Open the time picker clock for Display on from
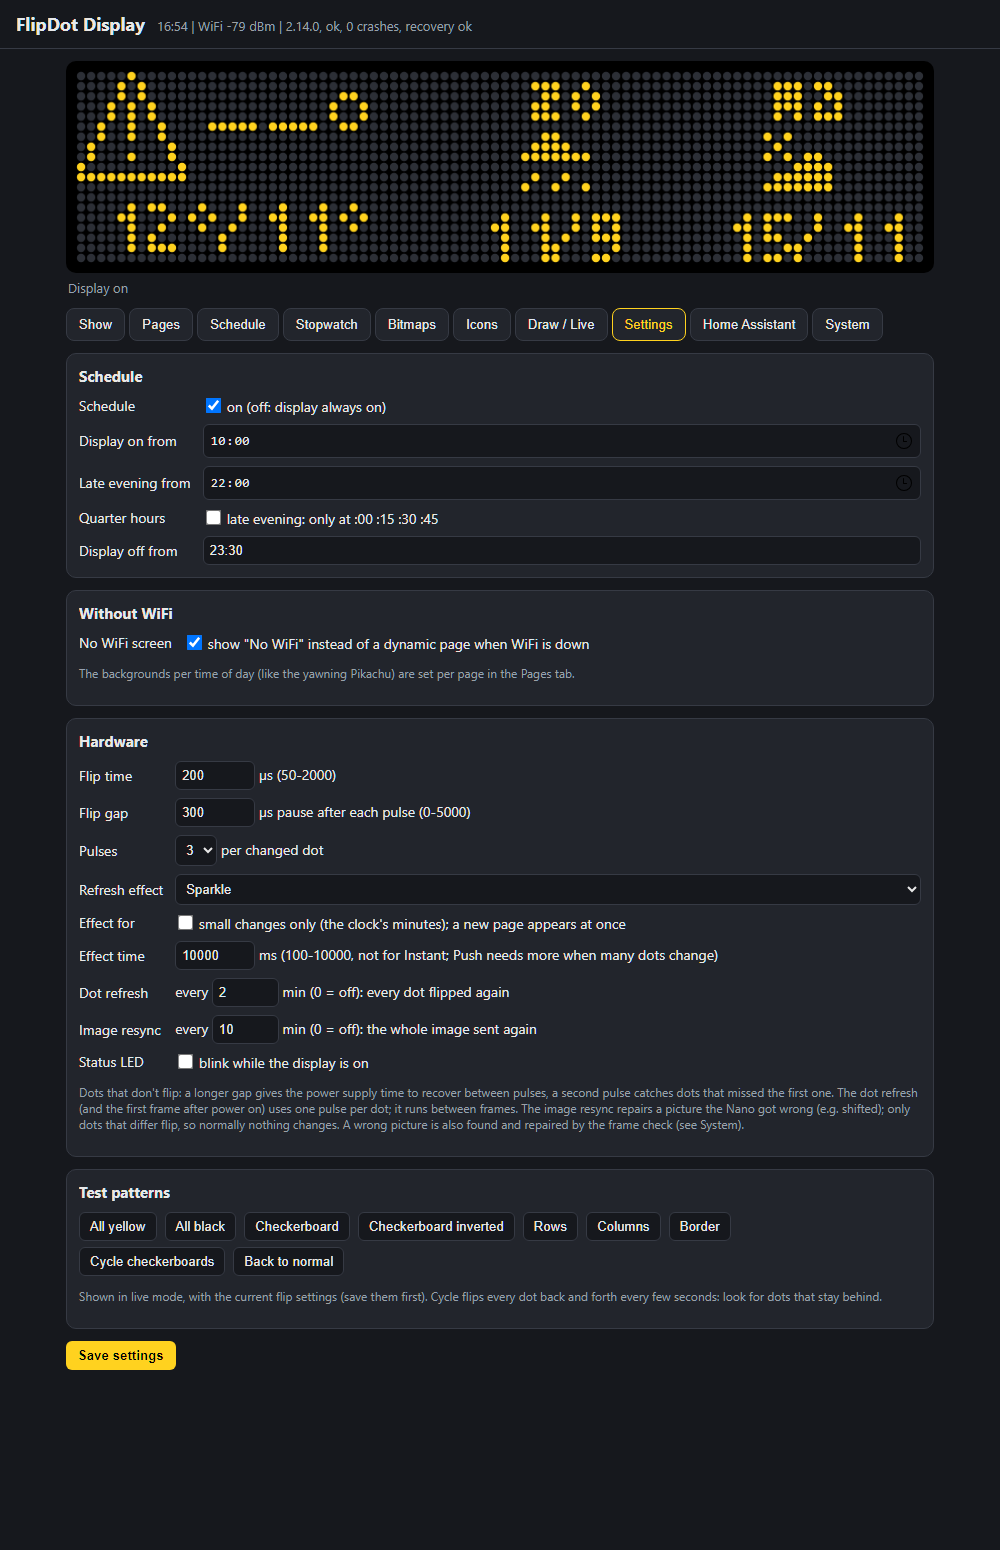1000x1550 pixels. (x=903, y=441)
